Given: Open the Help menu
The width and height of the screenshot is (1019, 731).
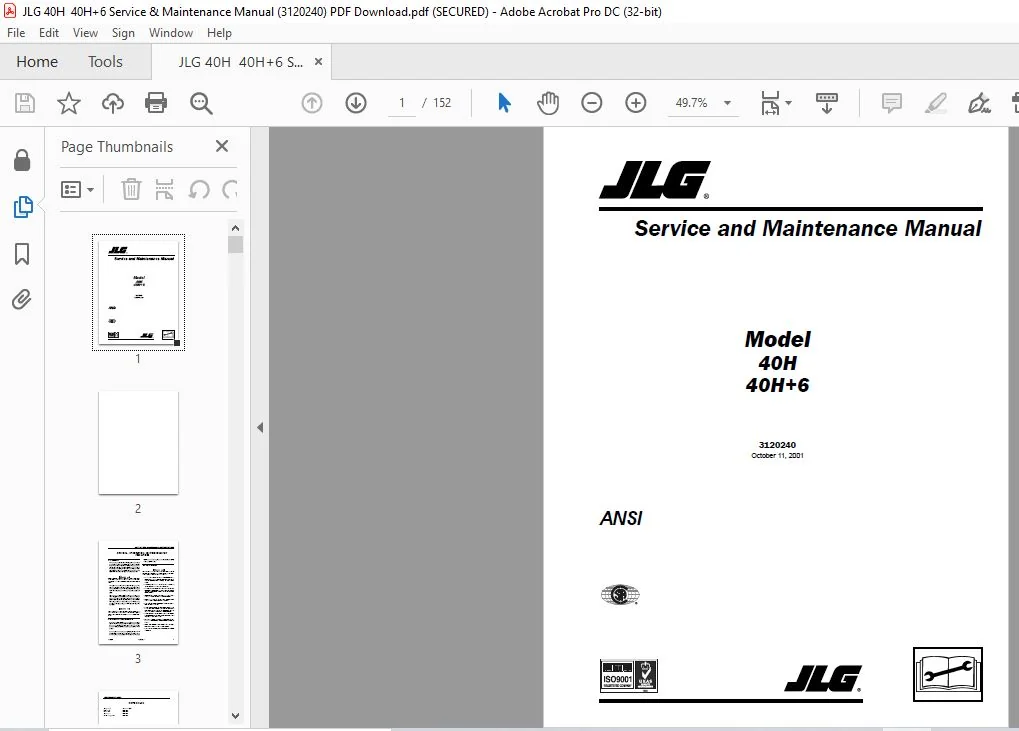Looking at the screenshot, I should tap(219, 32).
